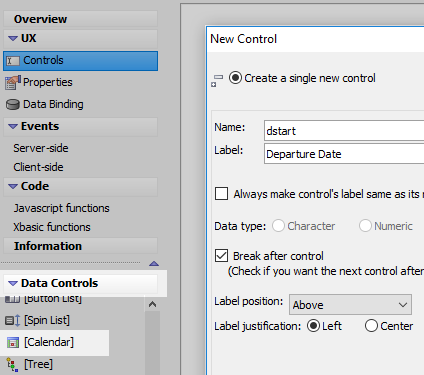Select Numeric data type radio button
Image resolution: width=424 pixels, height=375 pixels.
click(365, 226)
